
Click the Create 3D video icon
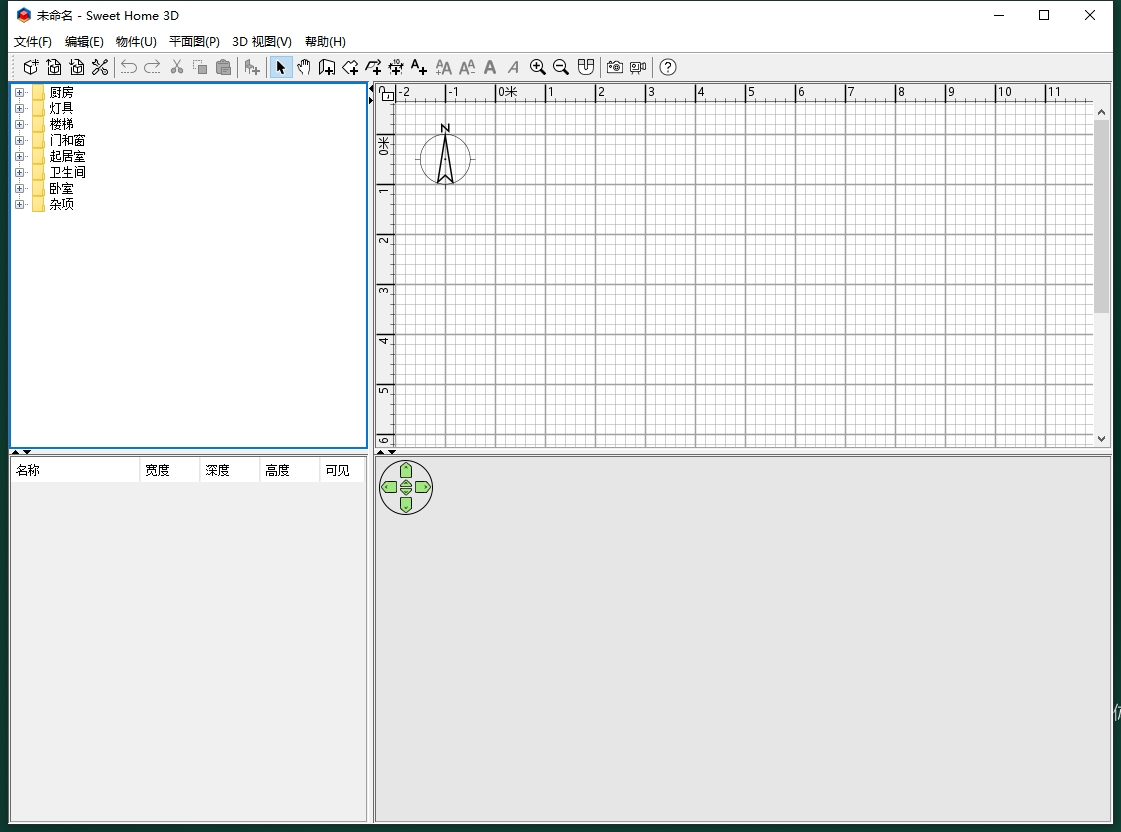[x=638, y=67]
